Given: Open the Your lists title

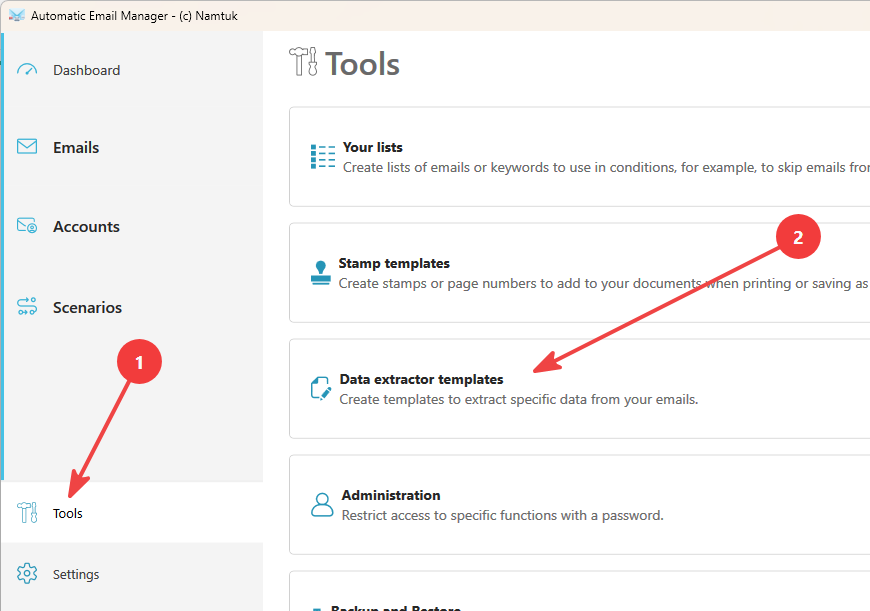Looking at the screenshot, I should [x=372, y=147].
